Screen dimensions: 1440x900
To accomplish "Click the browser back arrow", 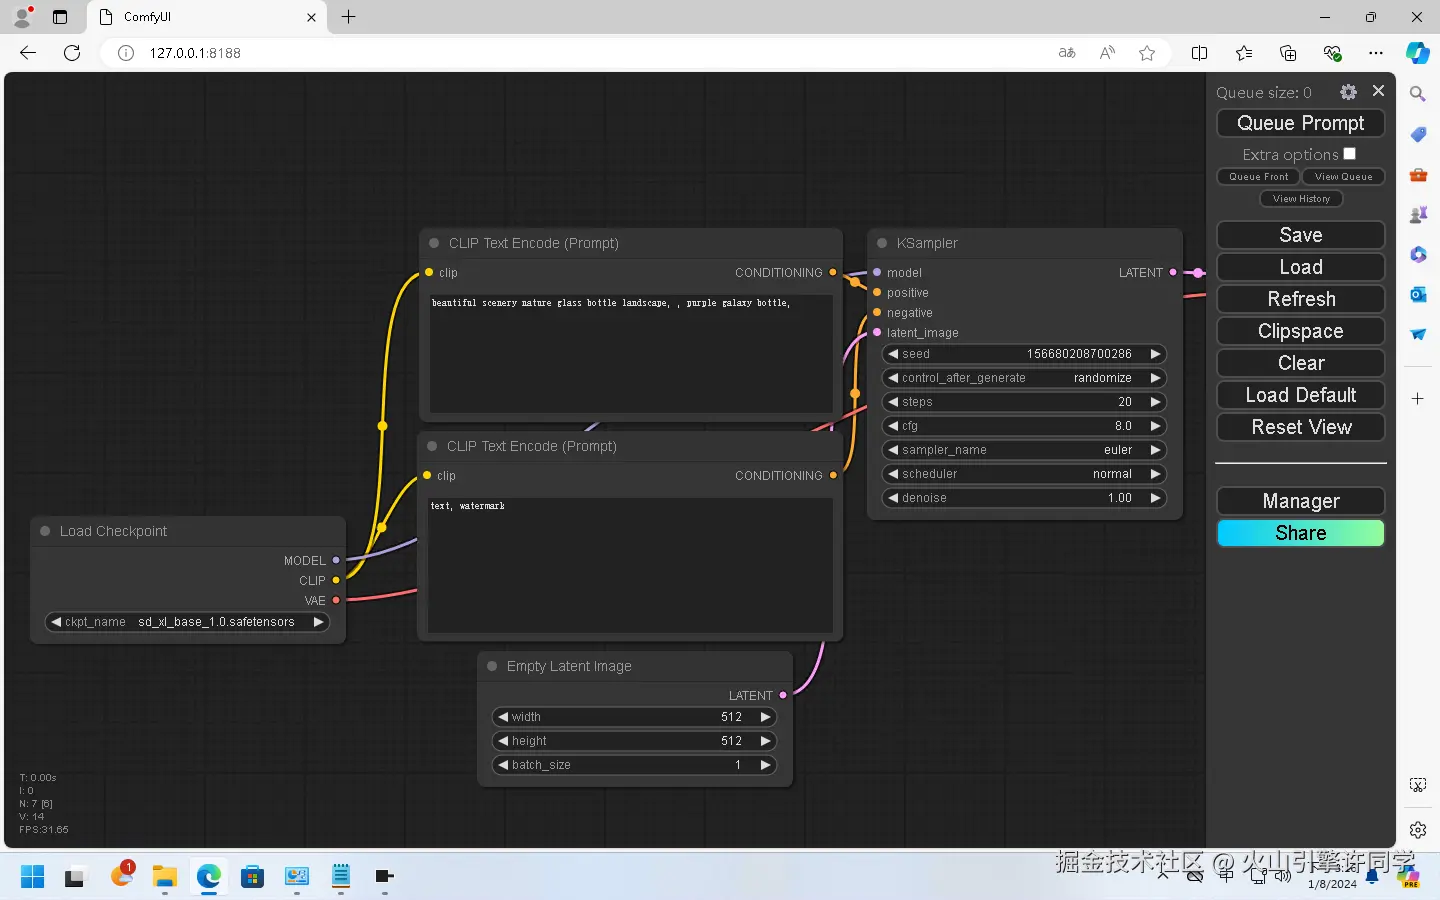I will coord(28,53).
